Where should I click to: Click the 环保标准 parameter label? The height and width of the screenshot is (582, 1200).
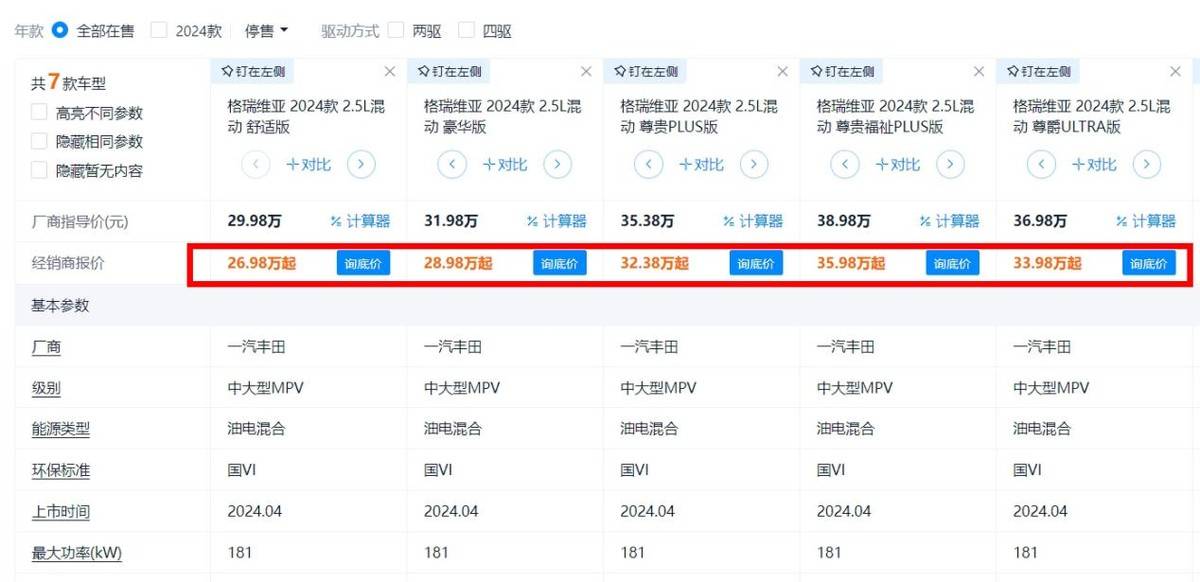click(x=61, y=470)
